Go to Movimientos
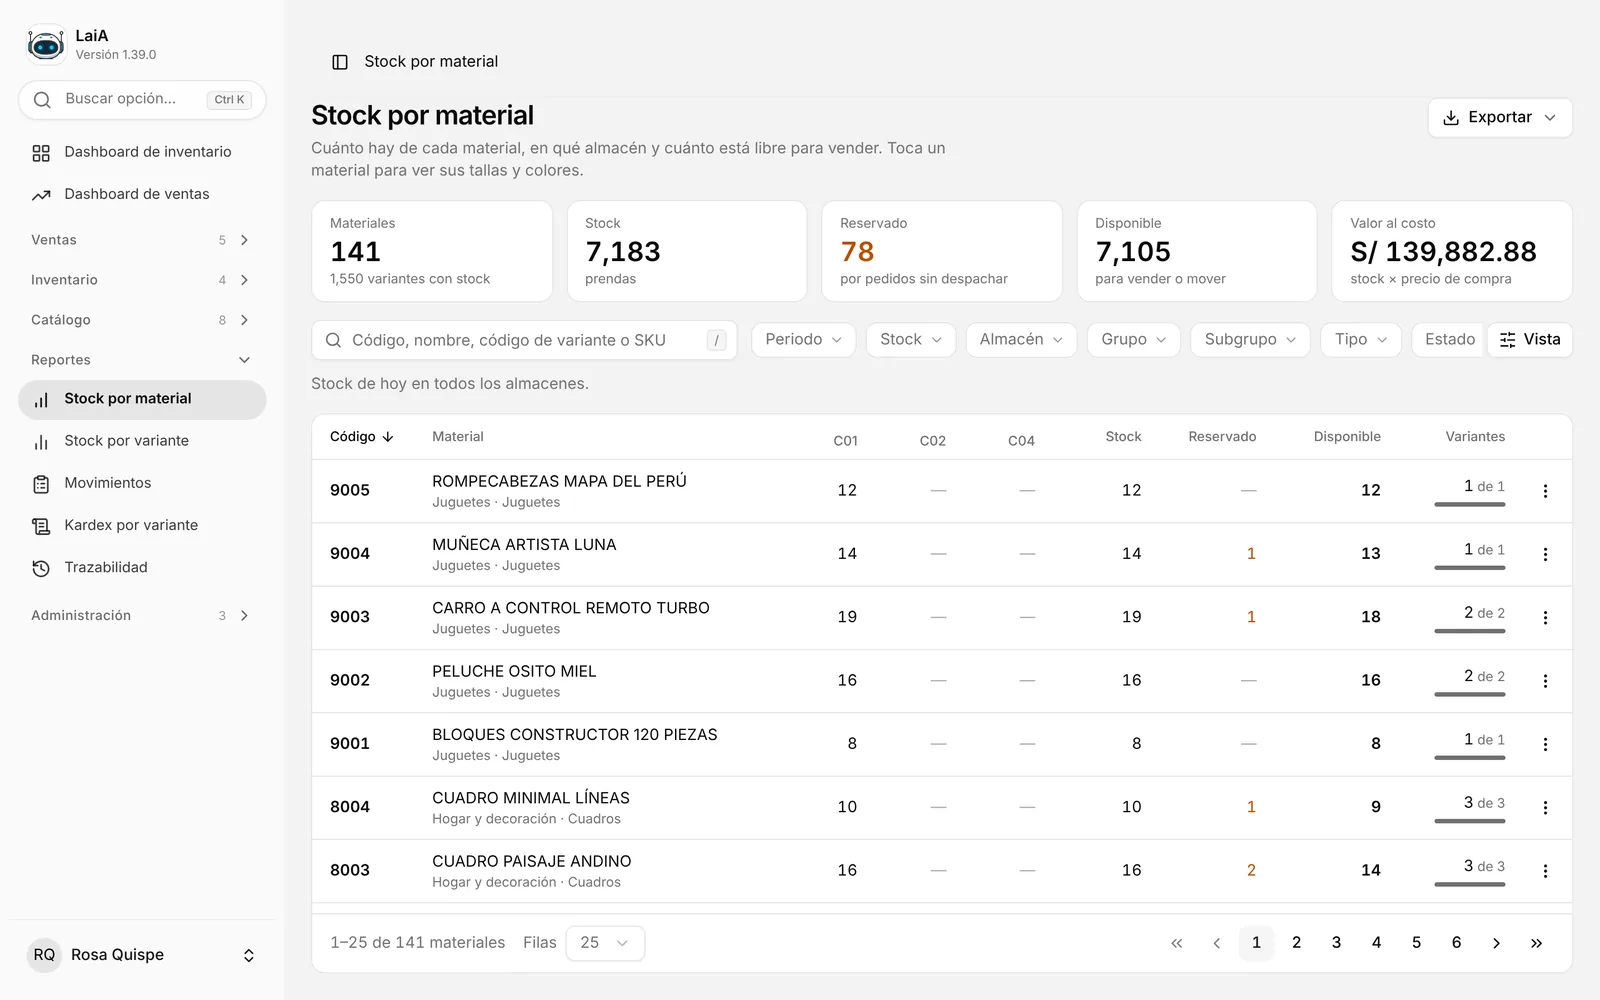Image resolution: width=1600 pixels, height=1000 pixels. click(142, 483)
